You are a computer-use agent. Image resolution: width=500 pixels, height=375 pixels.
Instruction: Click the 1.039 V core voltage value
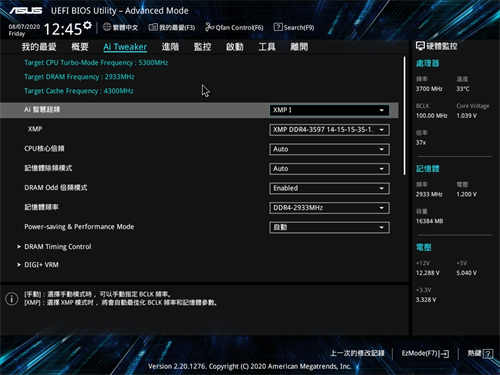467,116
